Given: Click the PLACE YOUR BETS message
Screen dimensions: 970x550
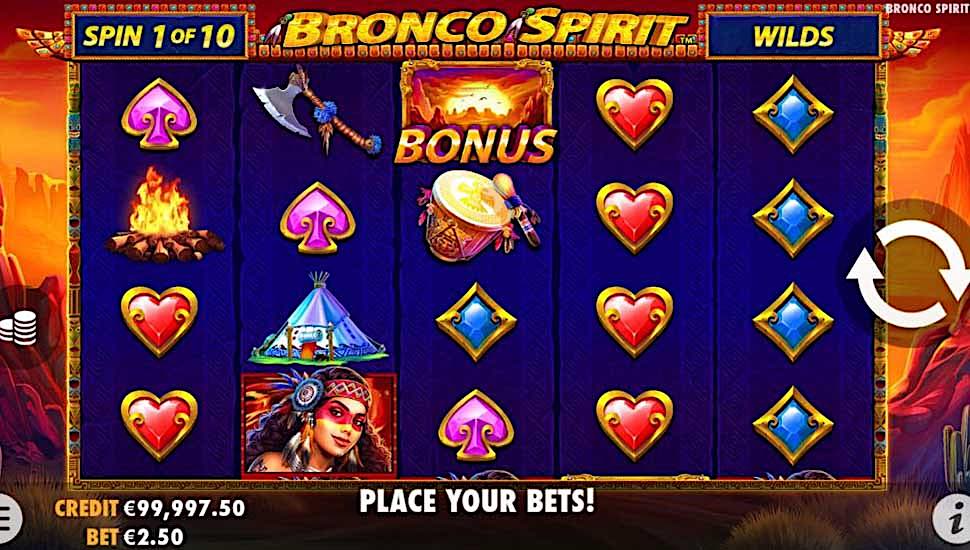Looking at the screenshot, I should point(477,501).
